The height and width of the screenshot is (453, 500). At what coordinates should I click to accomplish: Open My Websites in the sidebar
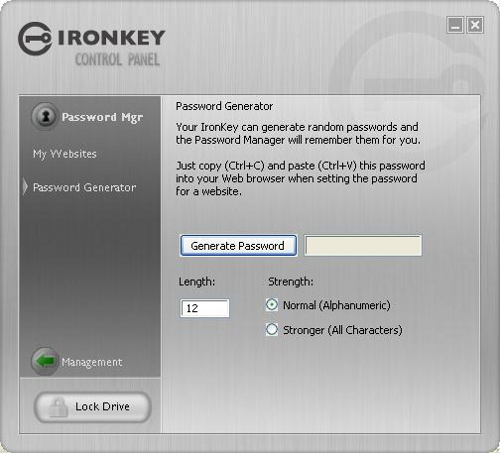click(x=65, y=154)
